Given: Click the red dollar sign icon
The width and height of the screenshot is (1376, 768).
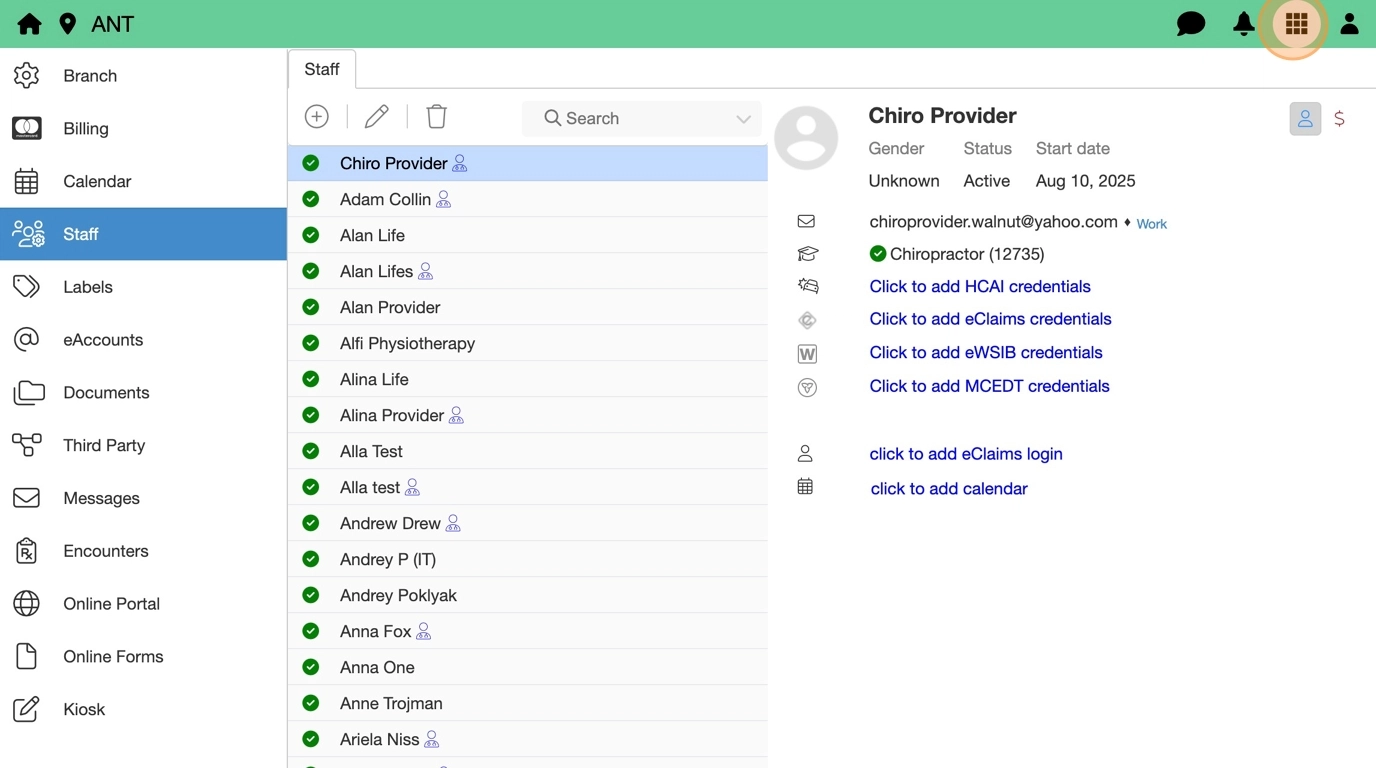Looking at the screenshot, I should [x=1339, y=119].
